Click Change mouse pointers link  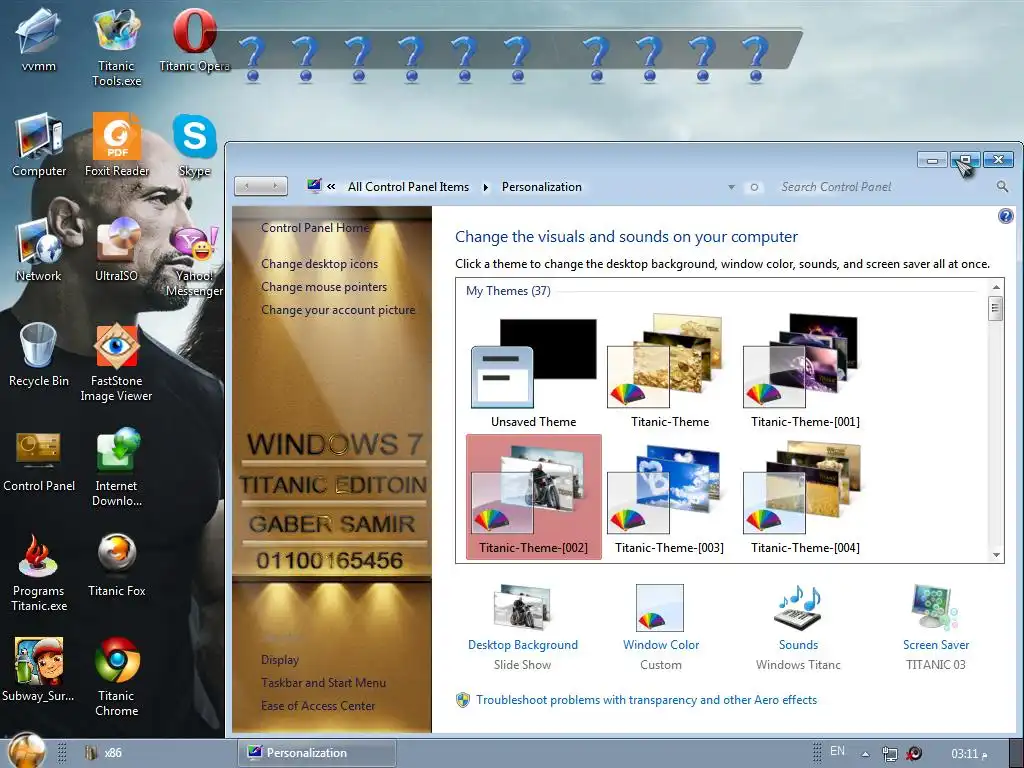coord(324,287)
